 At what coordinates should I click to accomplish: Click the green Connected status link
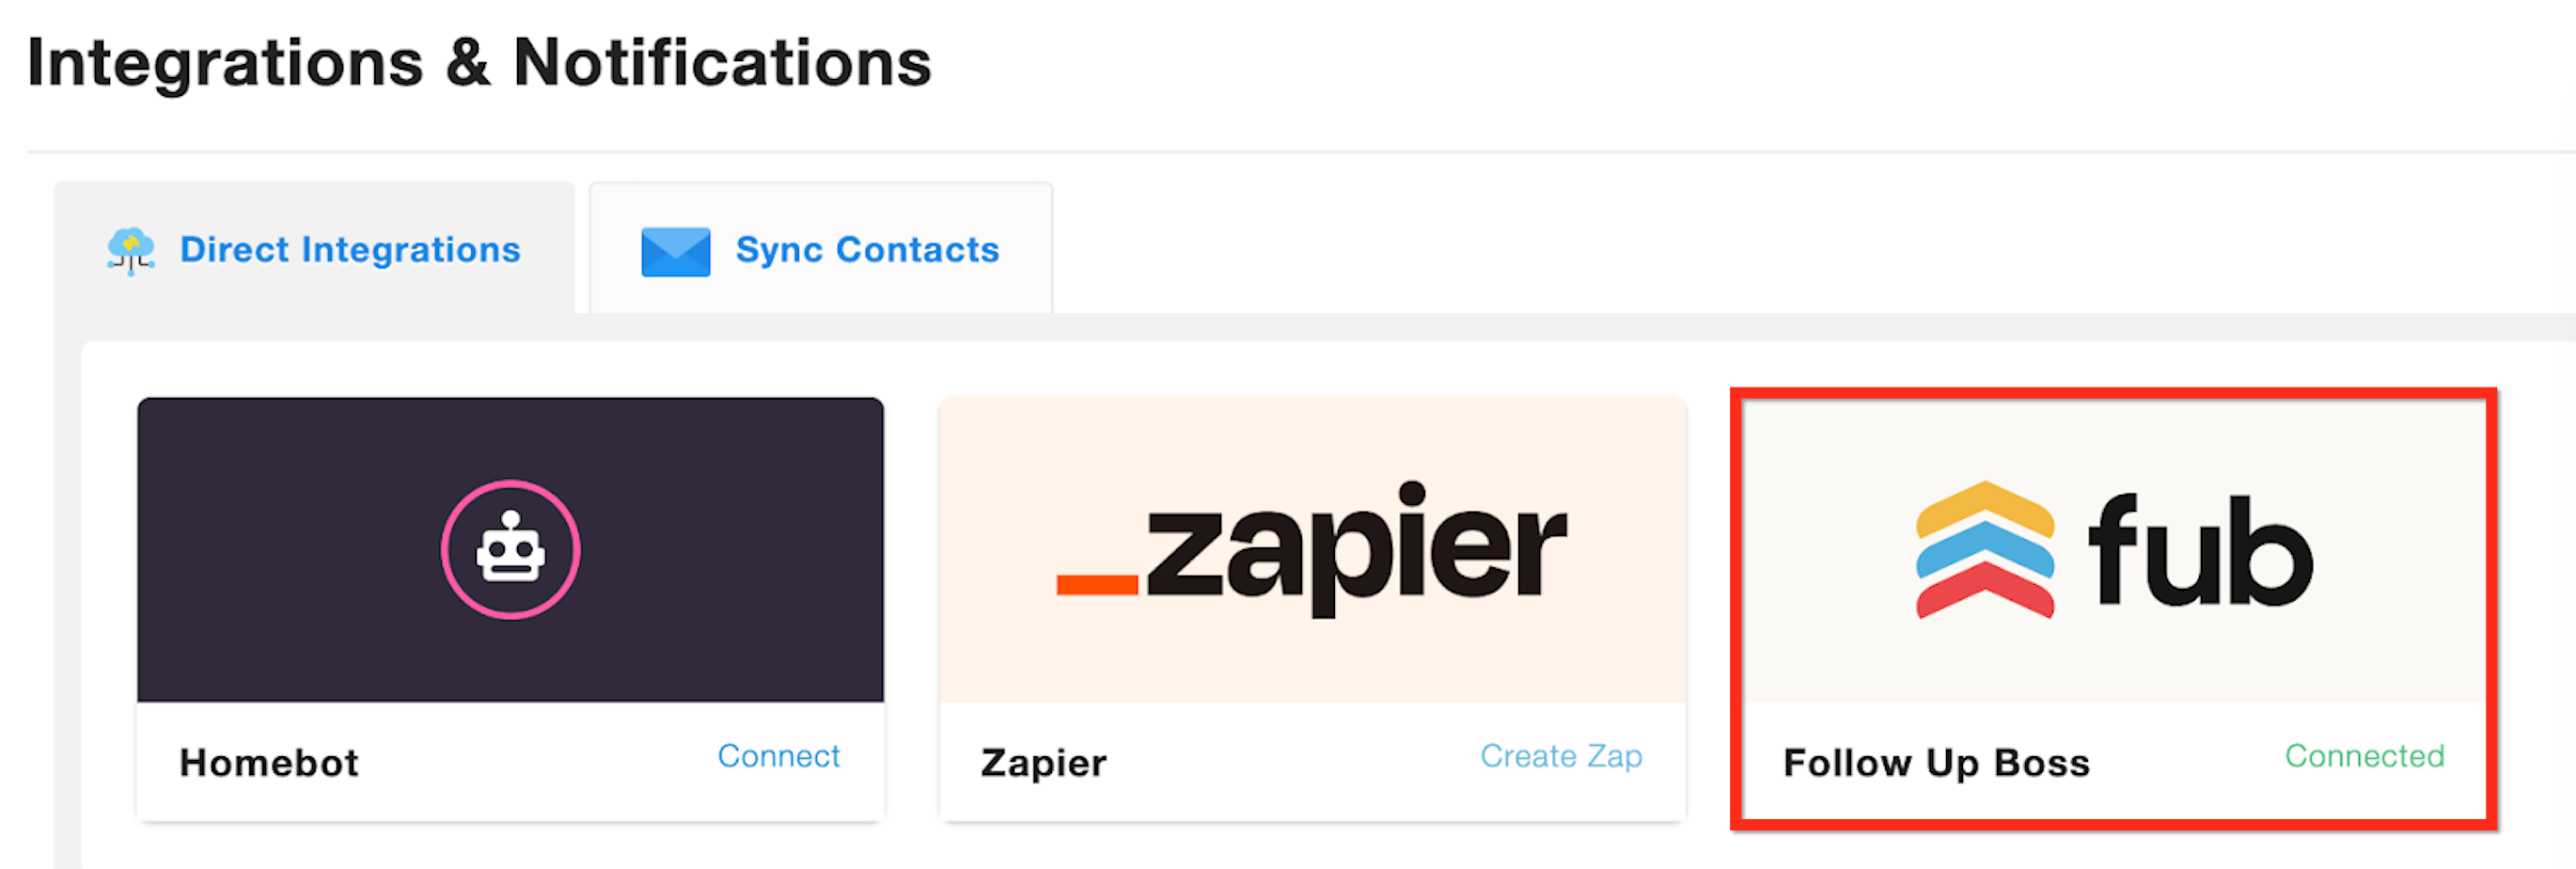pyautogui.click(x=2364, y=755)
